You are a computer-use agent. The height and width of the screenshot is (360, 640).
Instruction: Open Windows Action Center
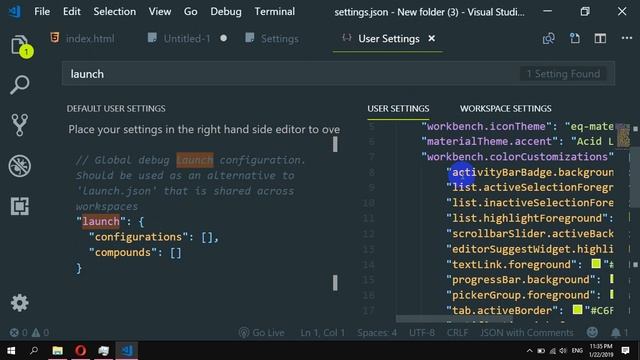(x=625, y=351)
